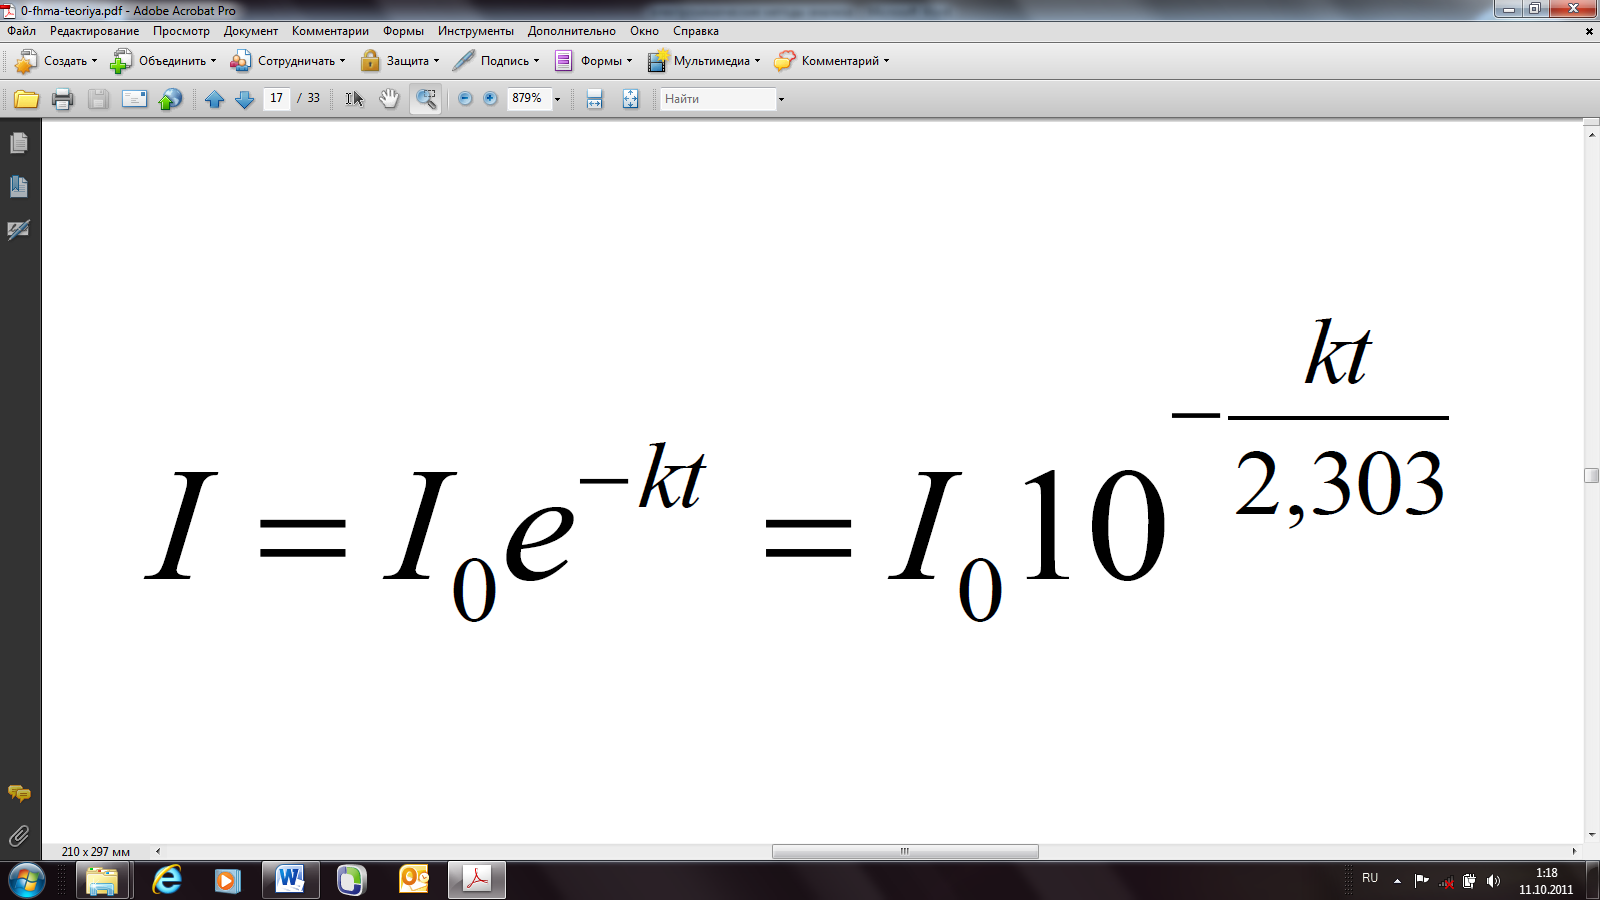Open the Документ menu
1600x900 pixels.
tap(251, 31)
